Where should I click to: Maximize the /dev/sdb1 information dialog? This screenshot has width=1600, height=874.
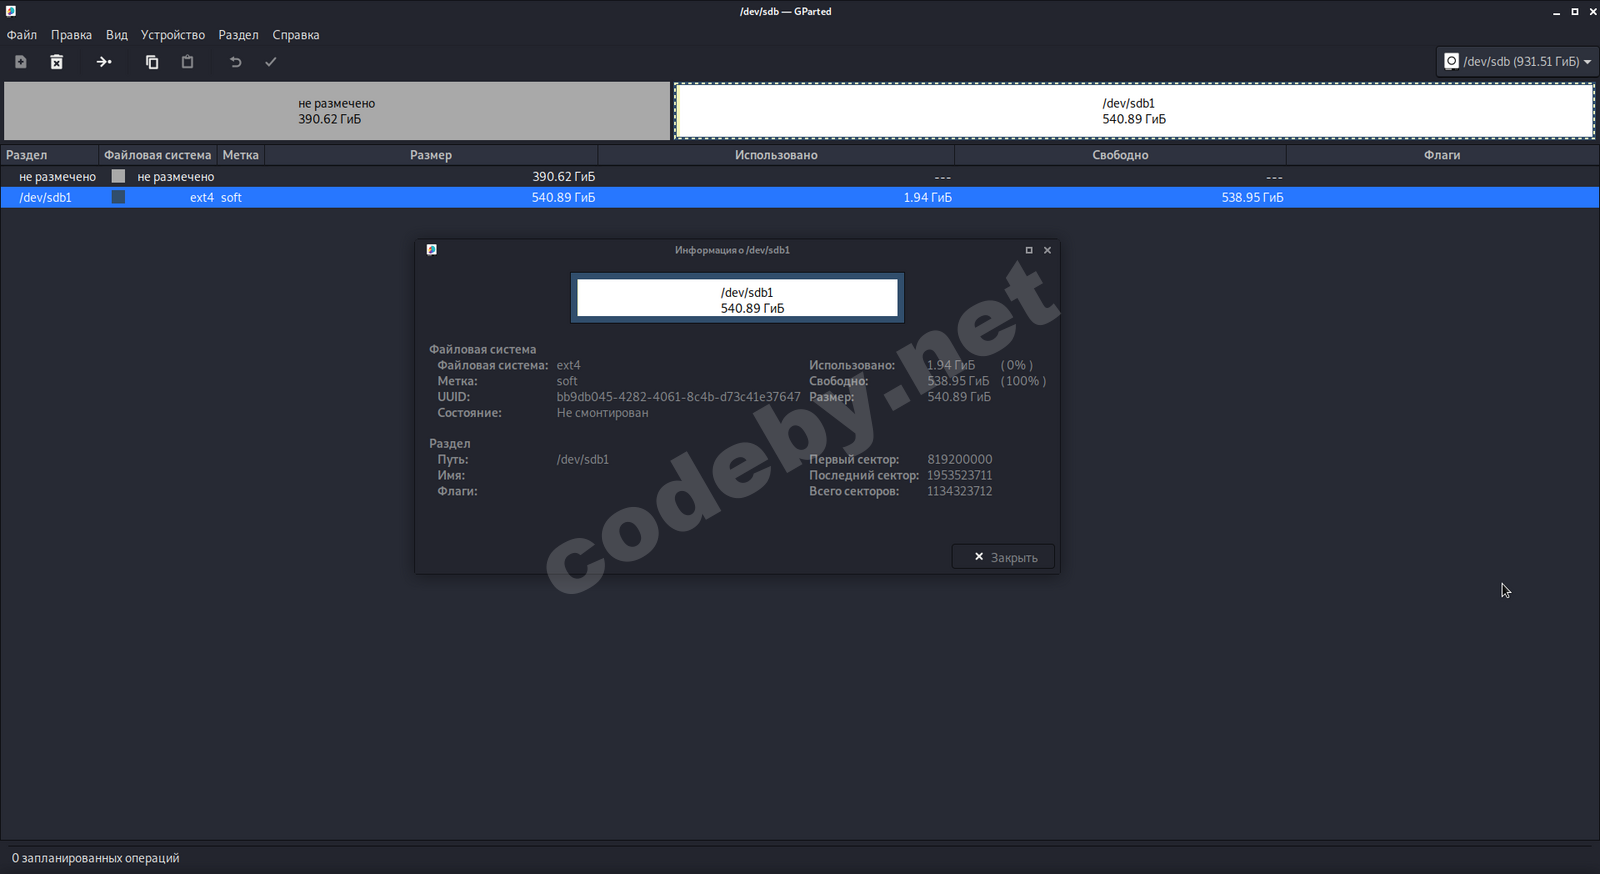1029,250
